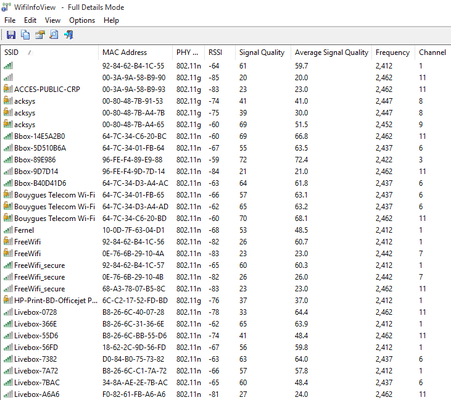
Task: Click the channel 3 cell
Action: [x=421, y=159]
